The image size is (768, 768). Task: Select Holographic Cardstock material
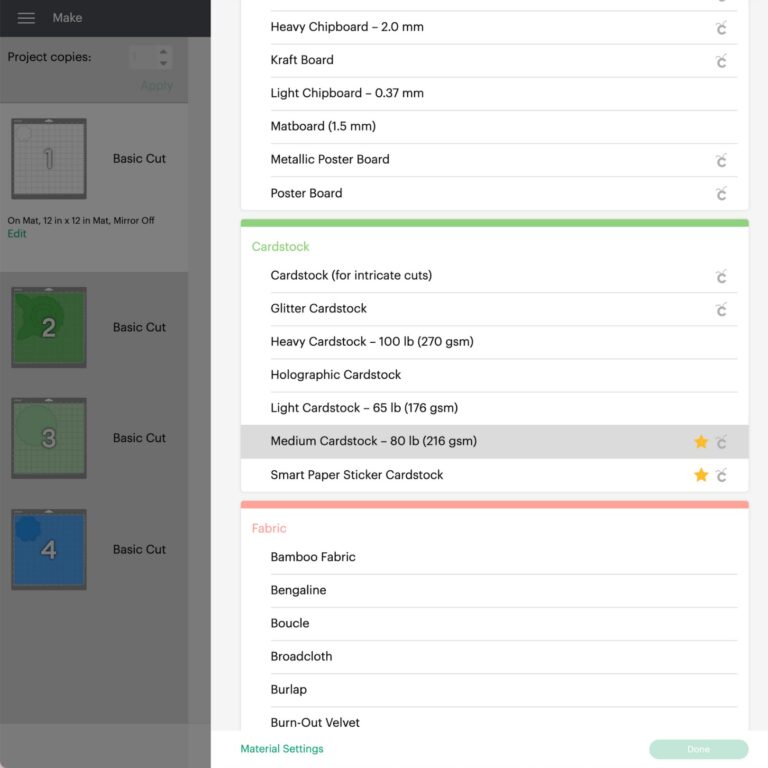pyautogui.click(x=335, y=375)
